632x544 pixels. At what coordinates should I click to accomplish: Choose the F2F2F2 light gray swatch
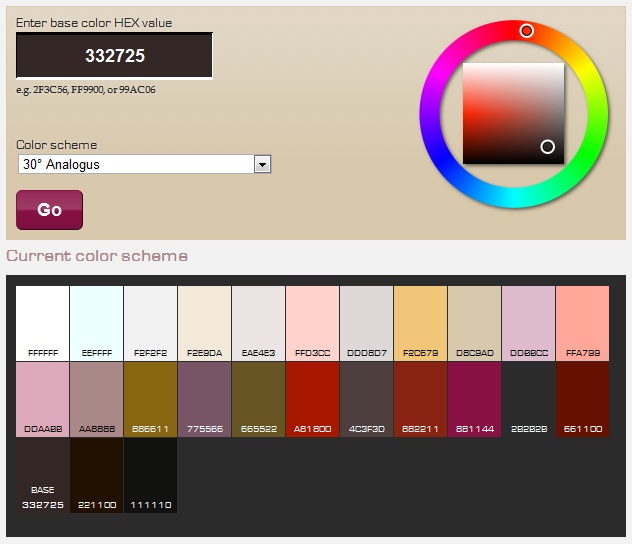tap(151, 324)
